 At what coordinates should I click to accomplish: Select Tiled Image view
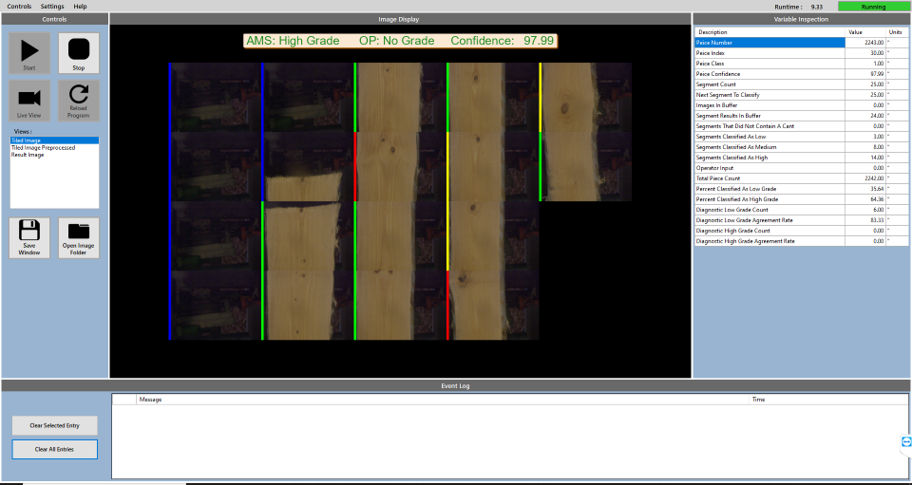tap(55, 140)
